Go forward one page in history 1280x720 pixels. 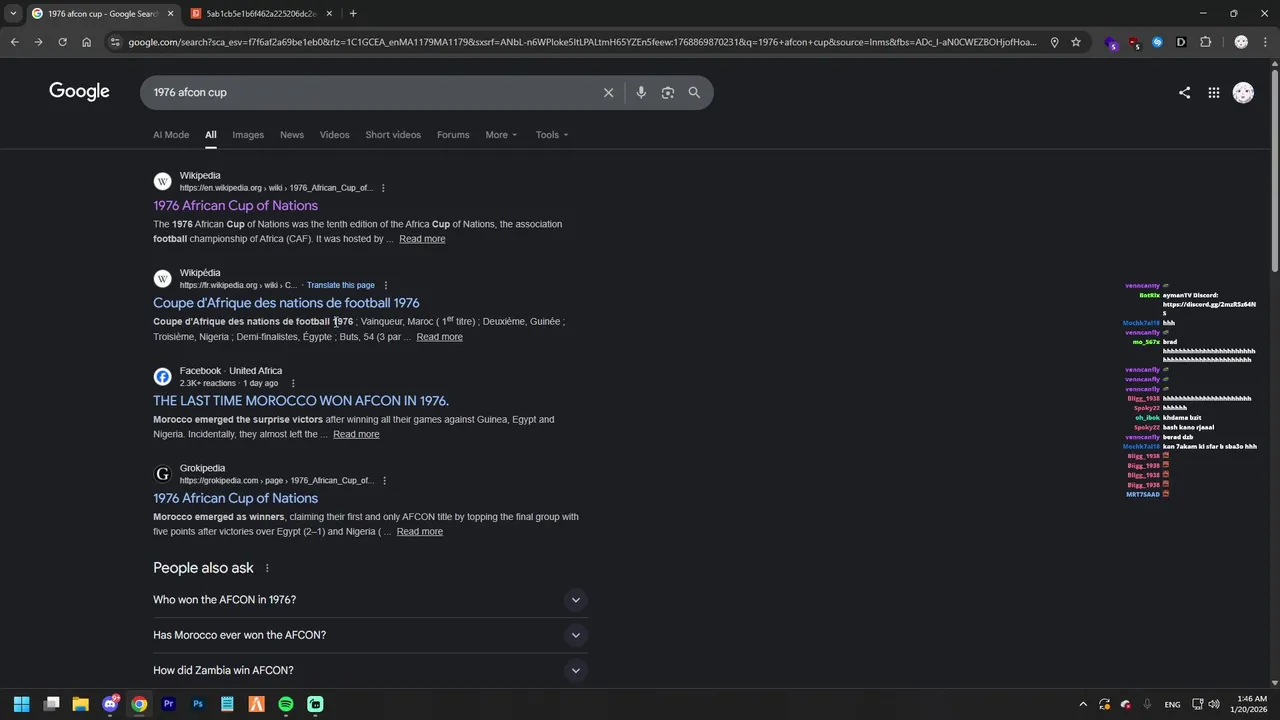tap(38, 42)
